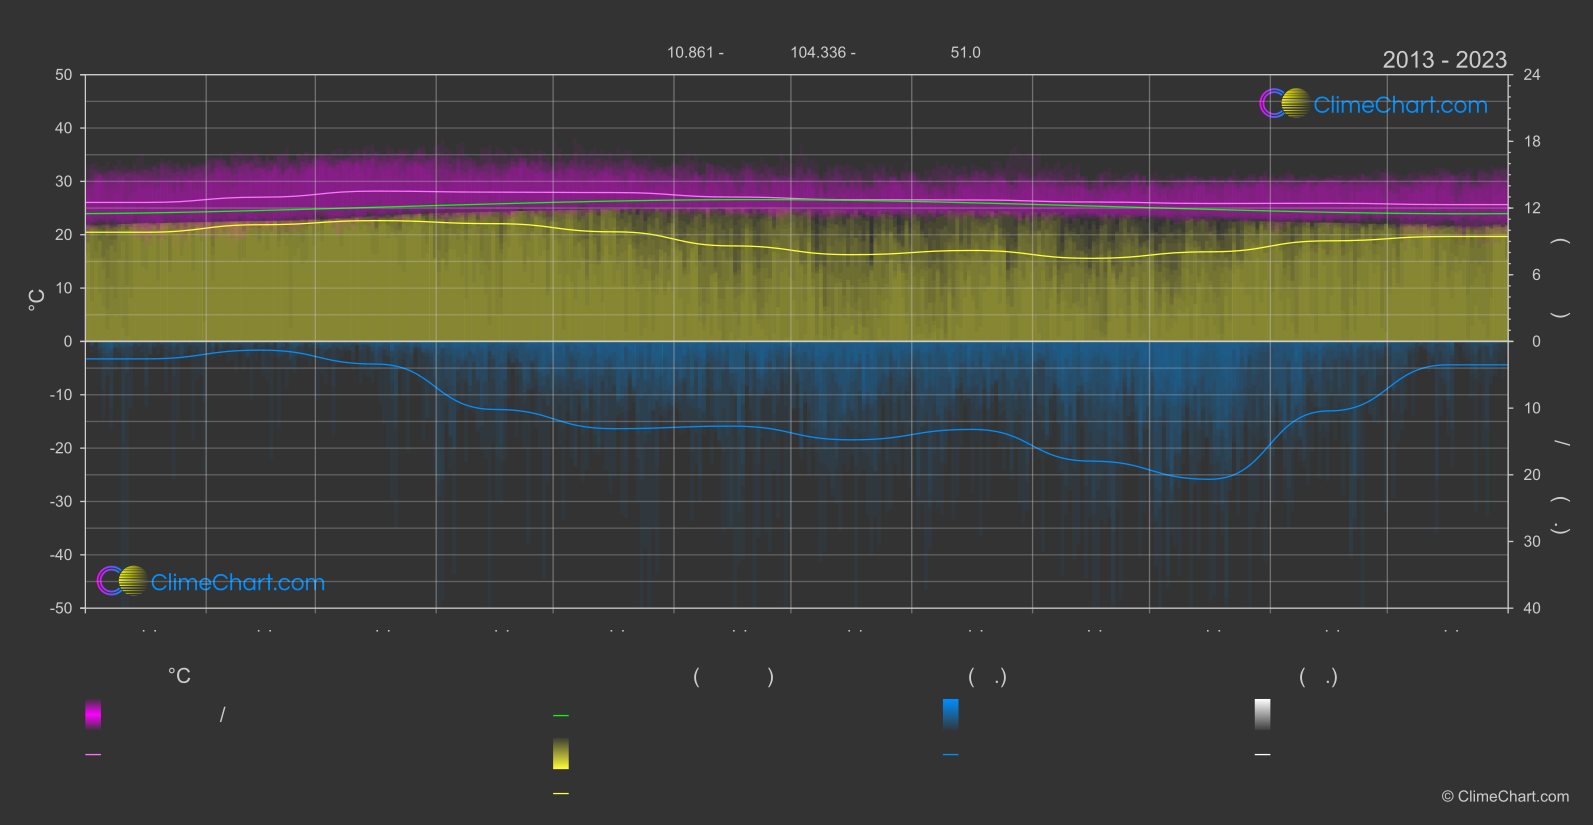Toggle the yellow line legend marker

click(x=561, y=794)
